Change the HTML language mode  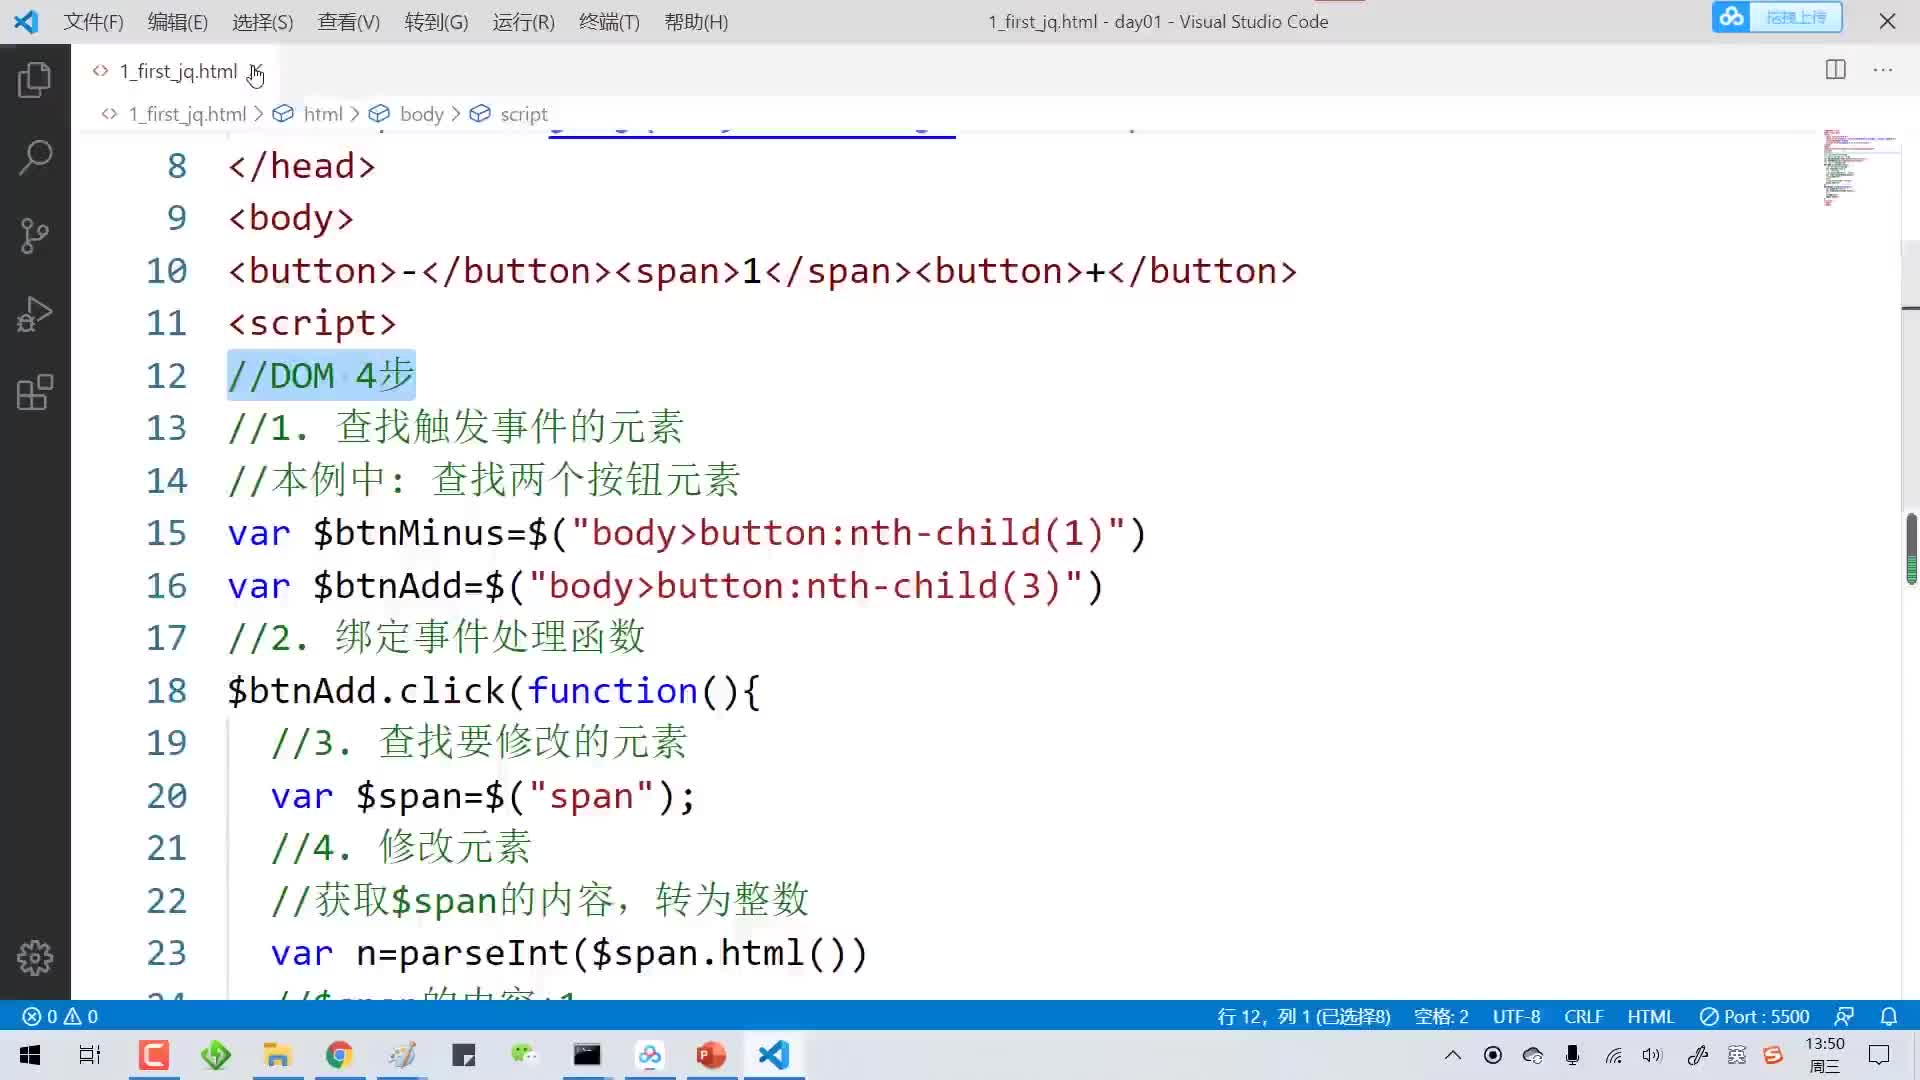pyautogui.click(x=1650, y=1016)
